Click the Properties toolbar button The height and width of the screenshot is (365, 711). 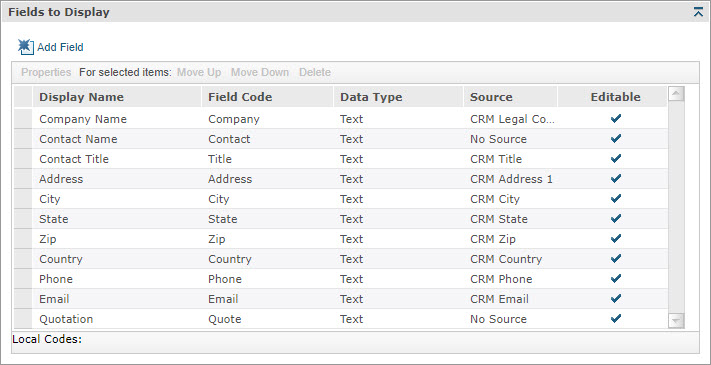coord(46,72)
